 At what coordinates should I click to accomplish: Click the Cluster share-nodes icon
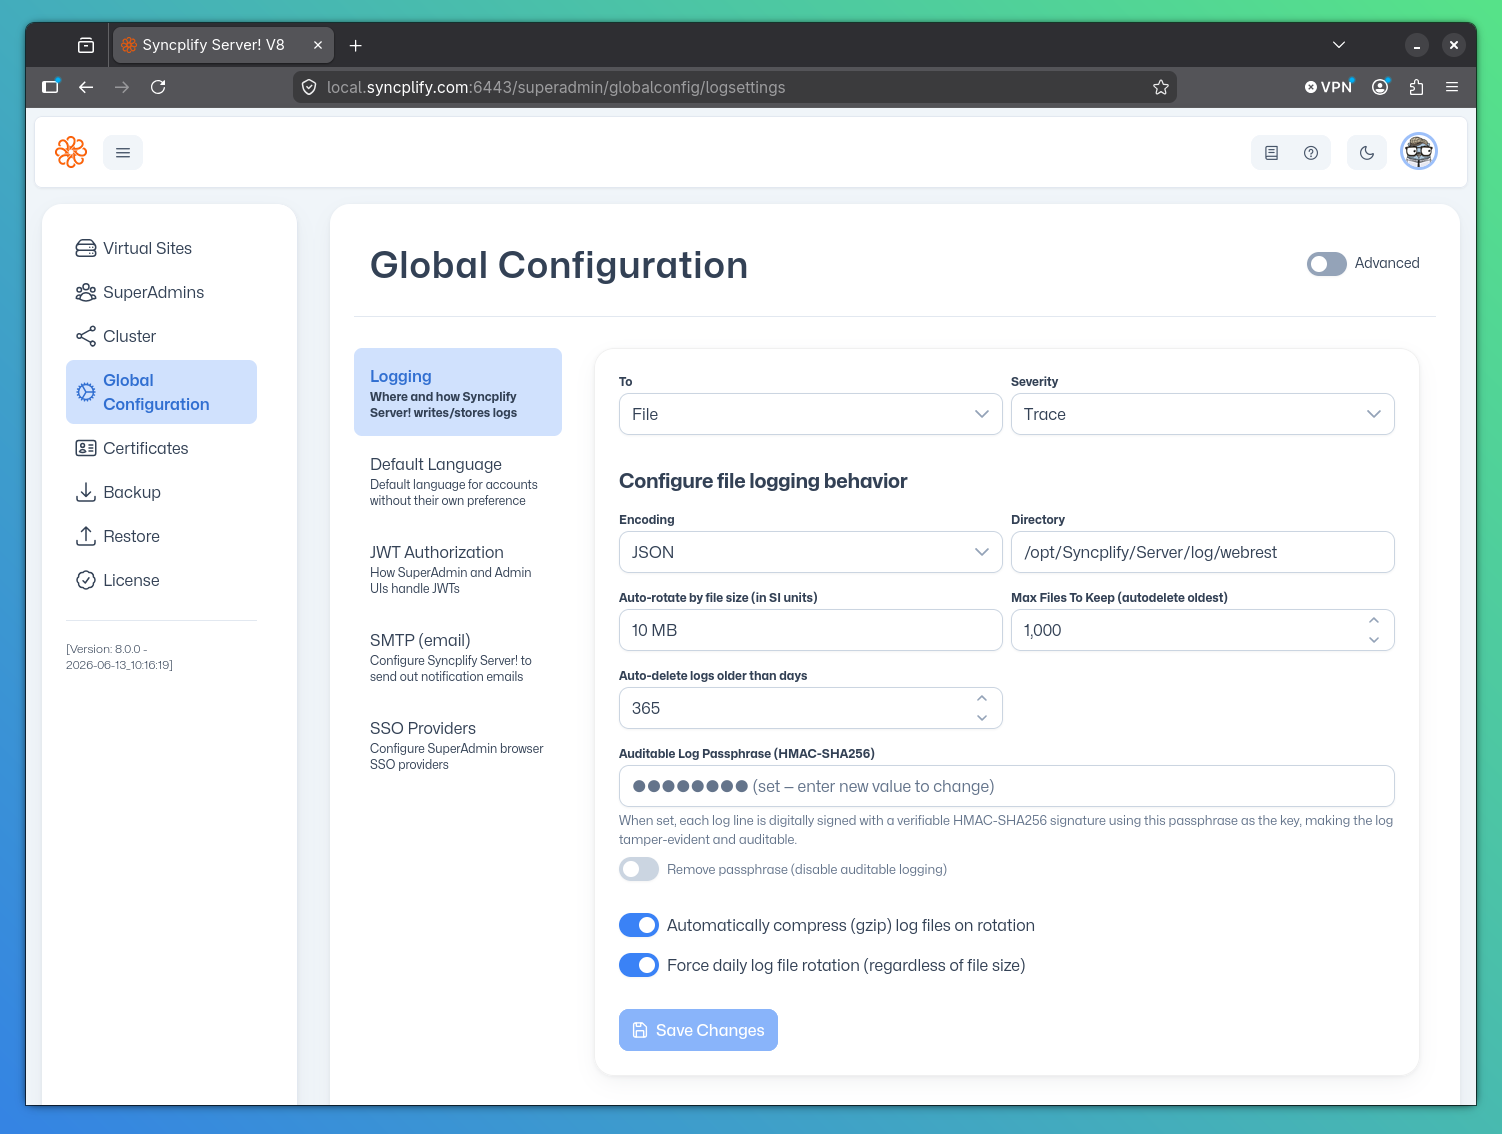point(86,336)
